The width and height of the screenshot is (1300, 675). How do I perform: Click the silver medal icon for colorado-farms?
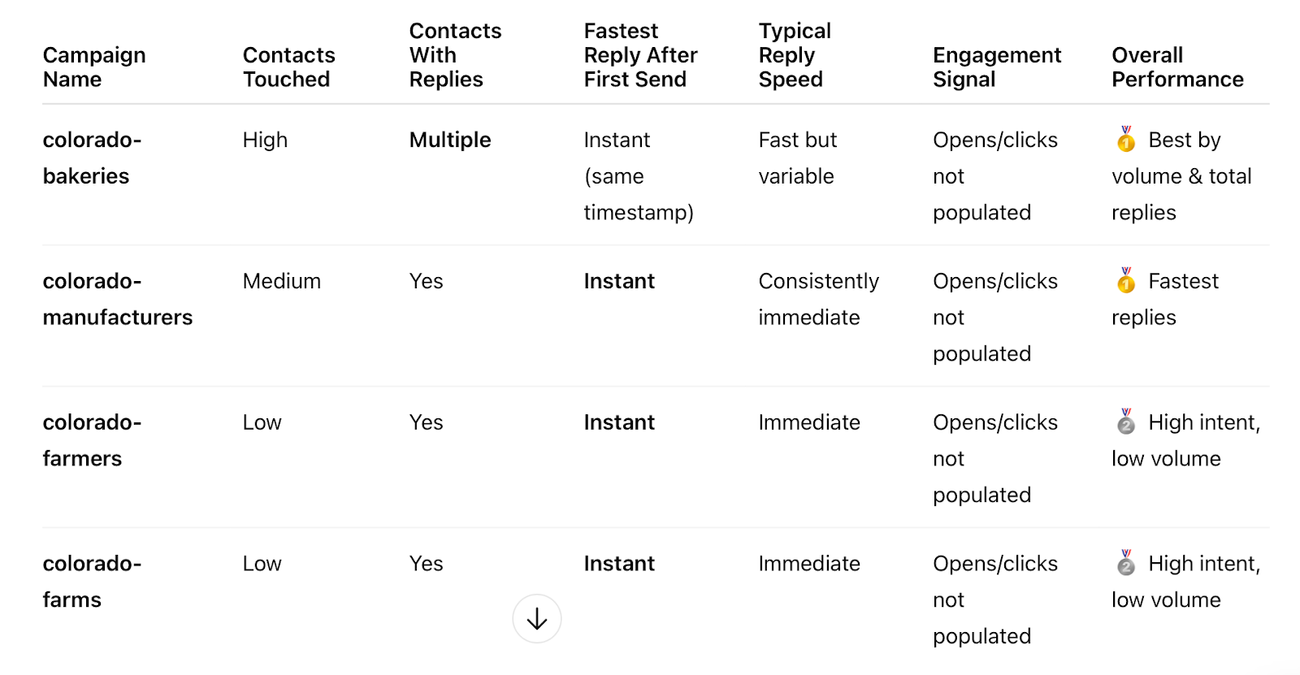coord(1126,563)
